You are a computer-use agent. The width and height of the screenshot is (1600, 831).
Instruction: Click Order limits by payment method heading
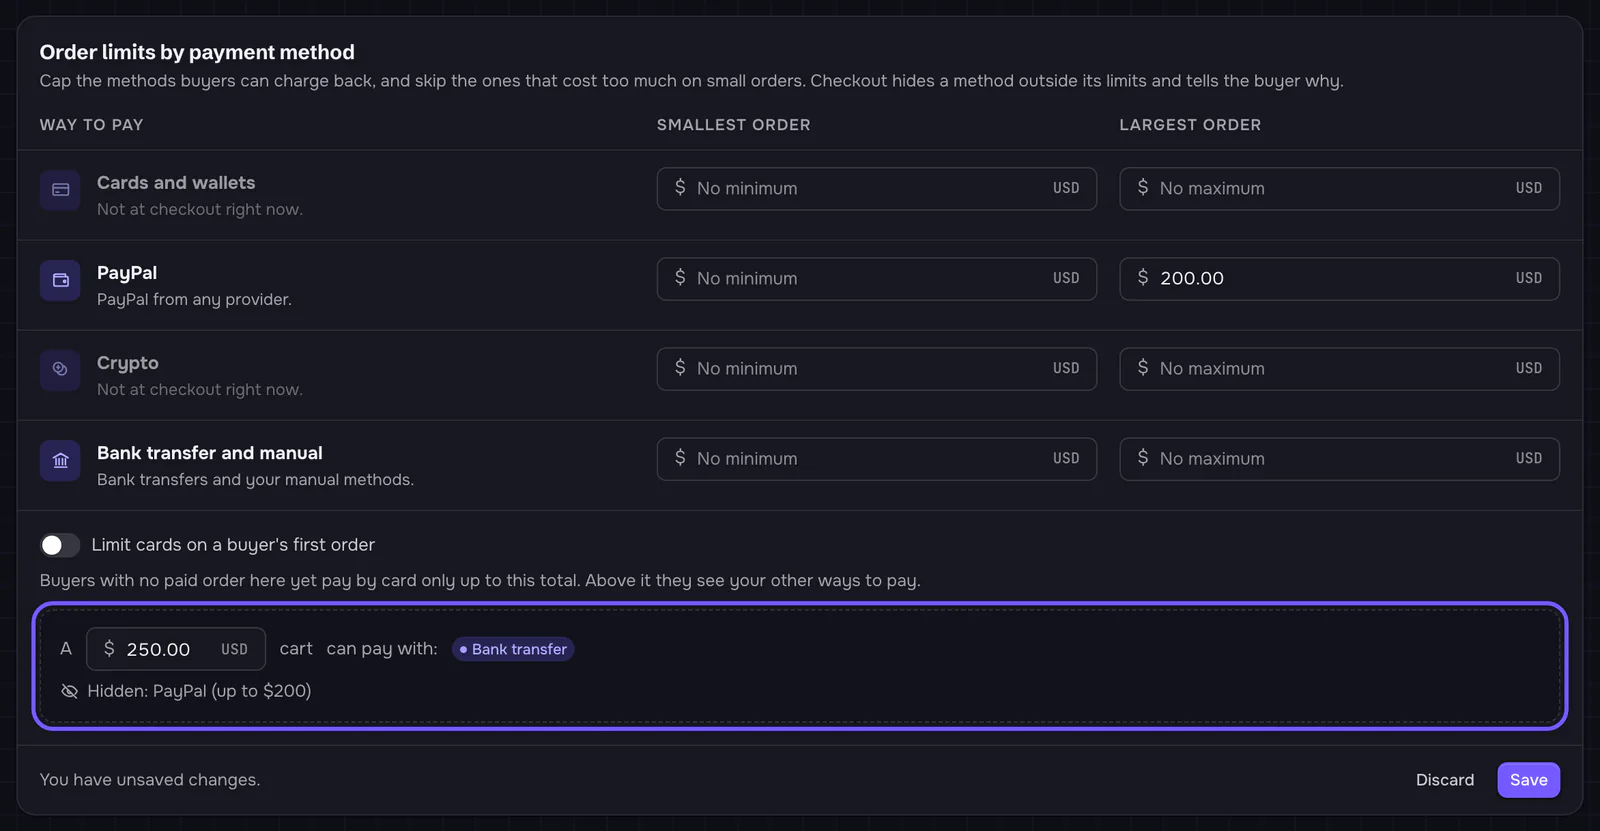[197, 52]
